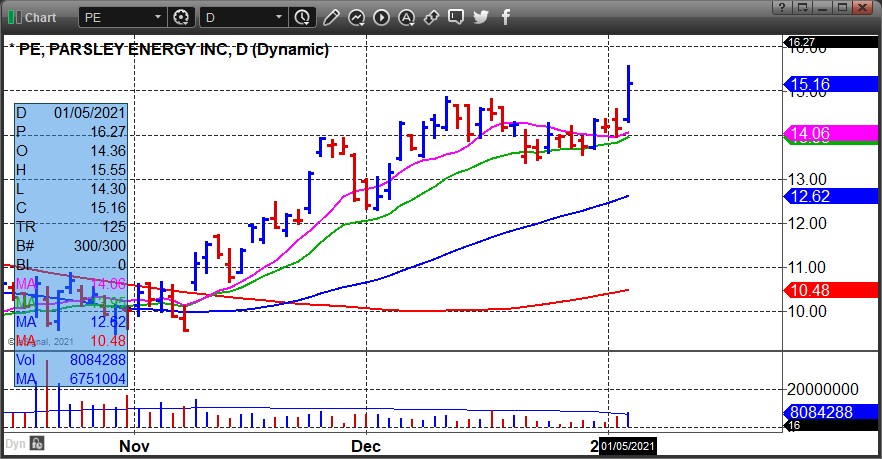Click the Dyn label at bottom left
The height and width of the screenshot is (459, 882).
click(x=15, y=443)
